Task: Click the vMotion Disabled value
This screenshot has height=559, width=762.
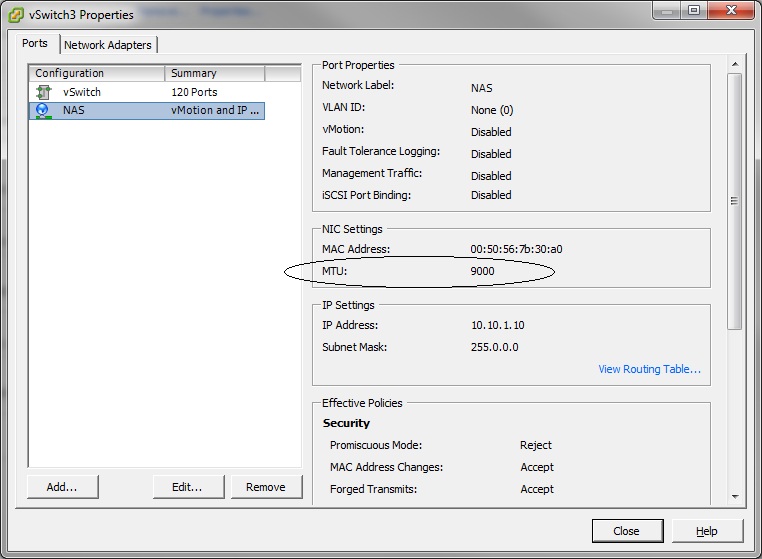Action: [491, 132]
